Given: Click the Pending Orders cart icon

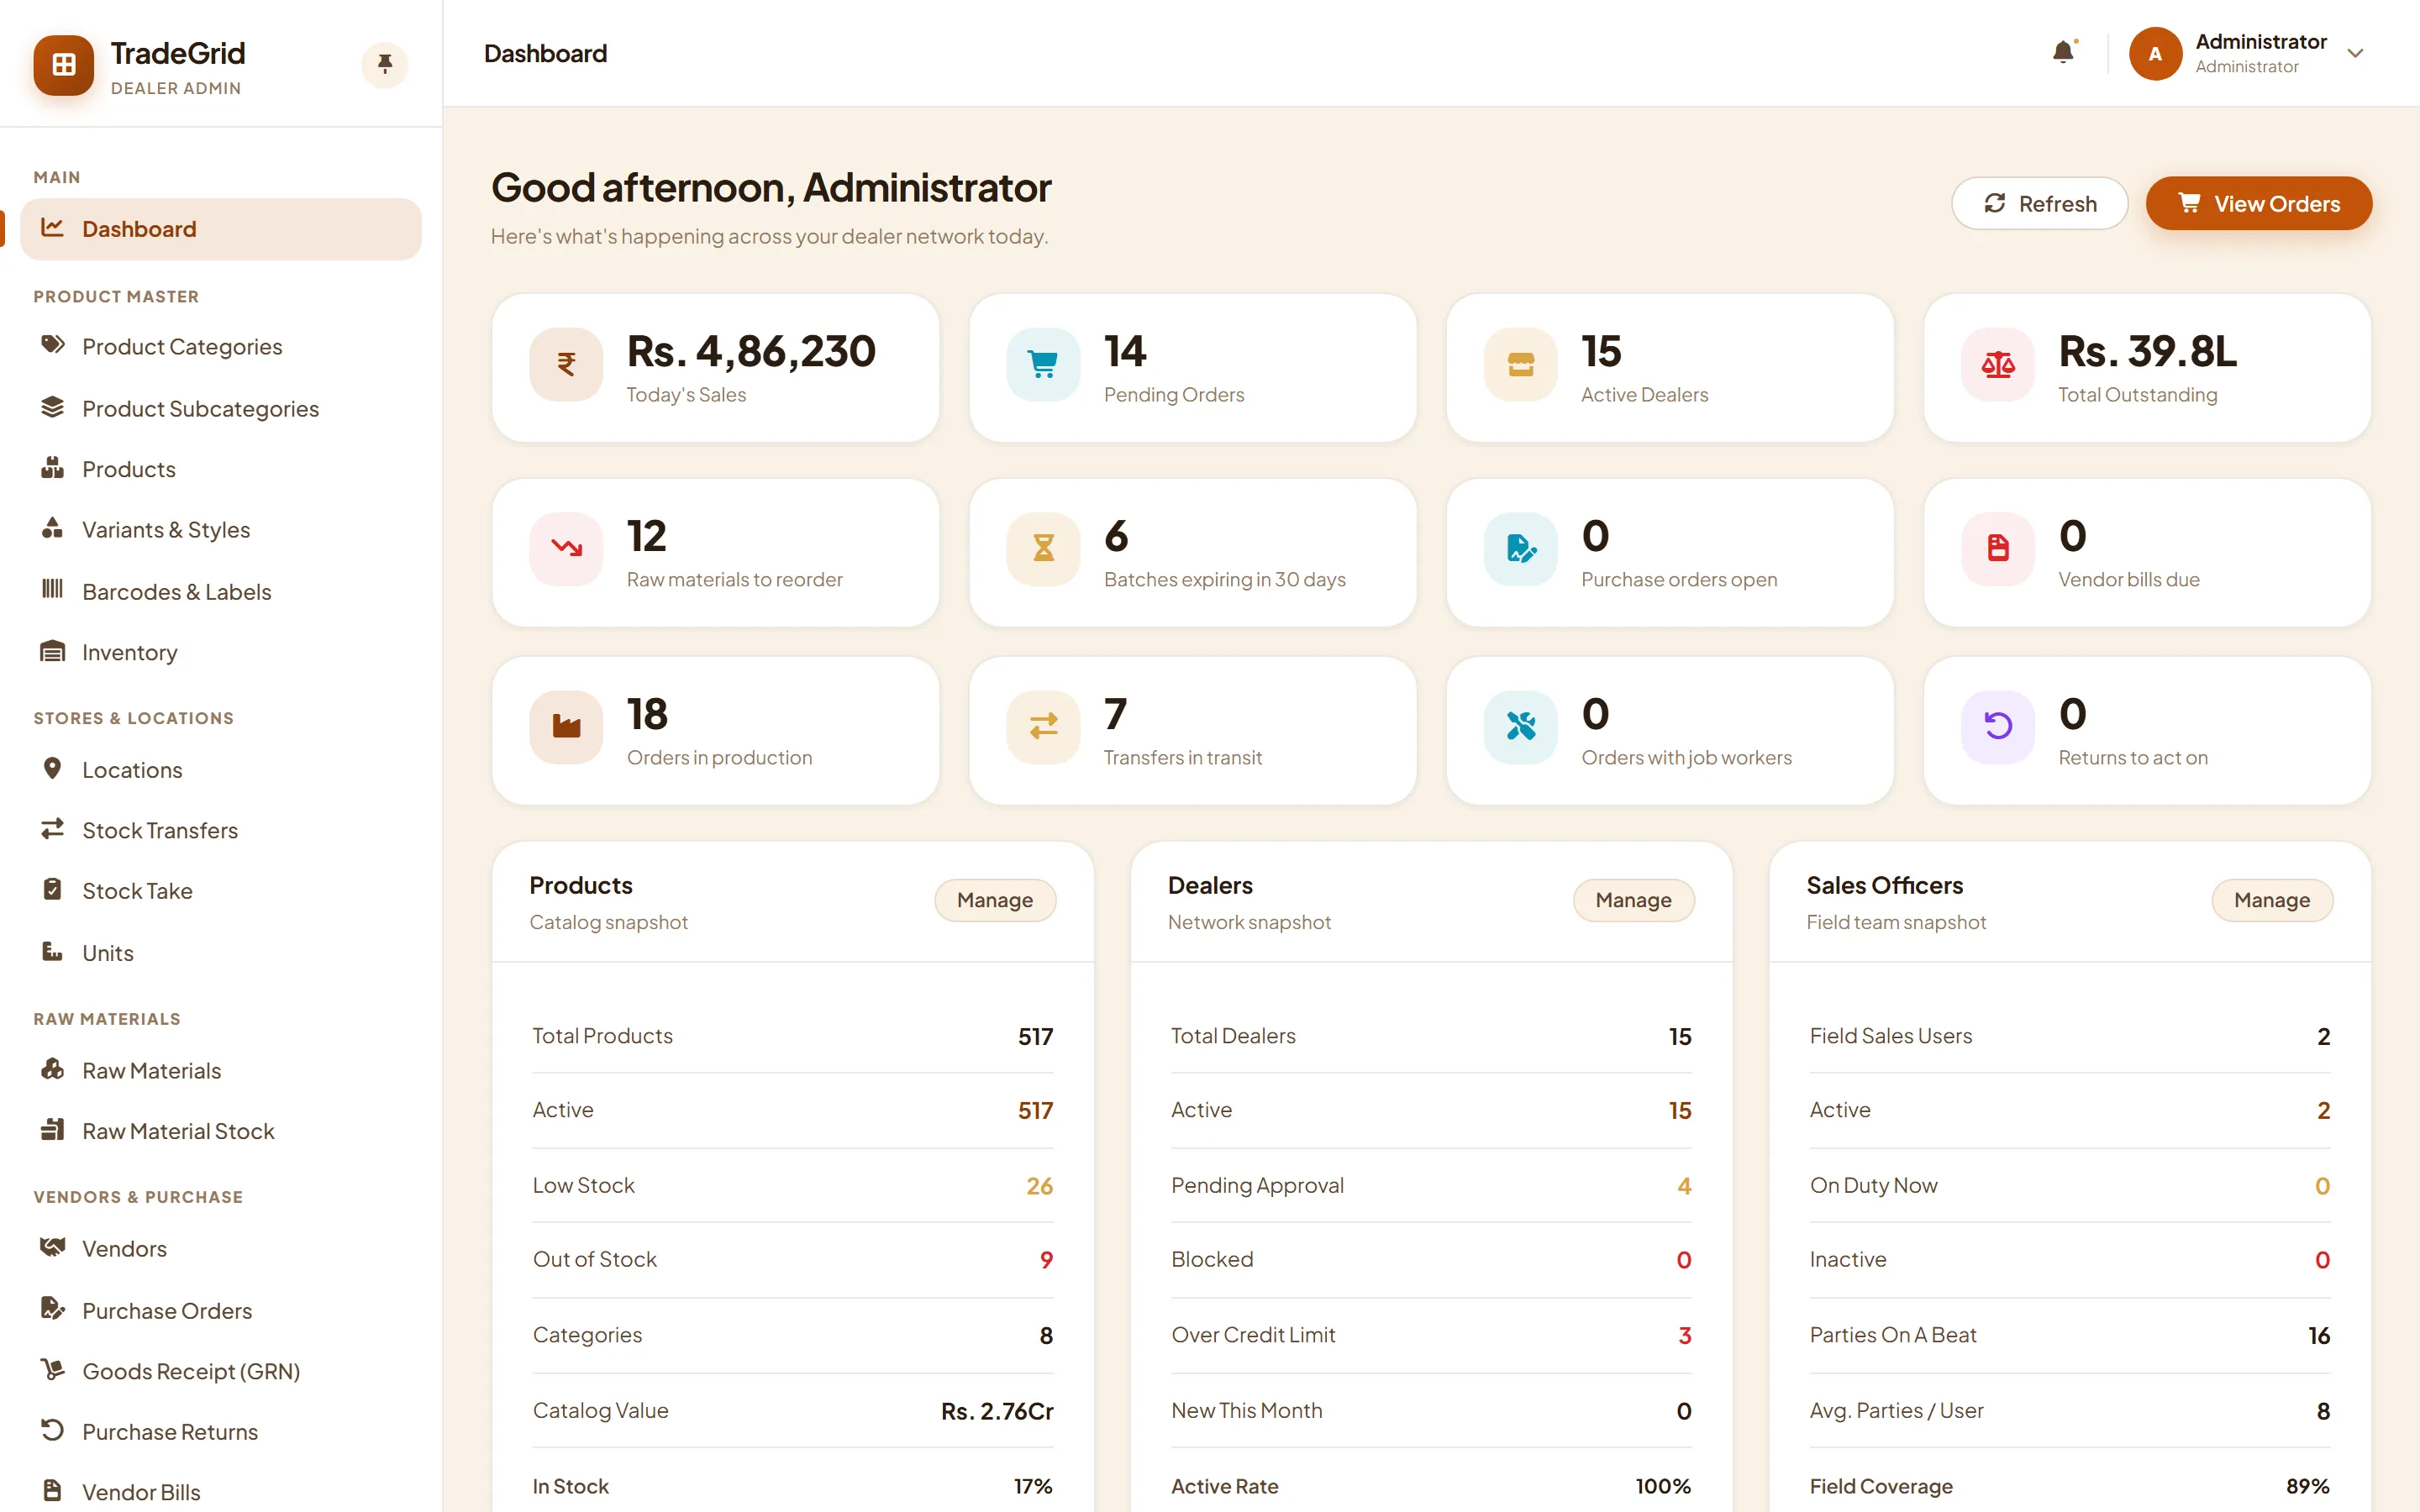Looking at the screenshot, I should tap(1043, 365).
